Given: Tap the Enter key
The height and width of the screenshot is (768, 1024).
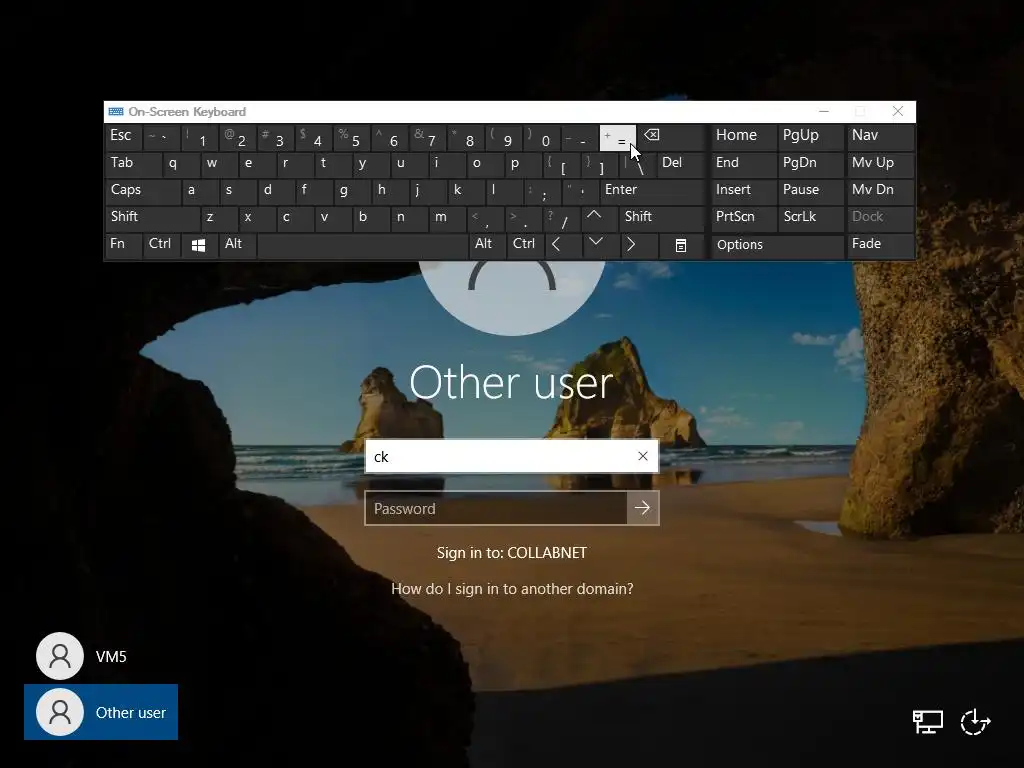Looking at the screenshot, I should 652,191.
